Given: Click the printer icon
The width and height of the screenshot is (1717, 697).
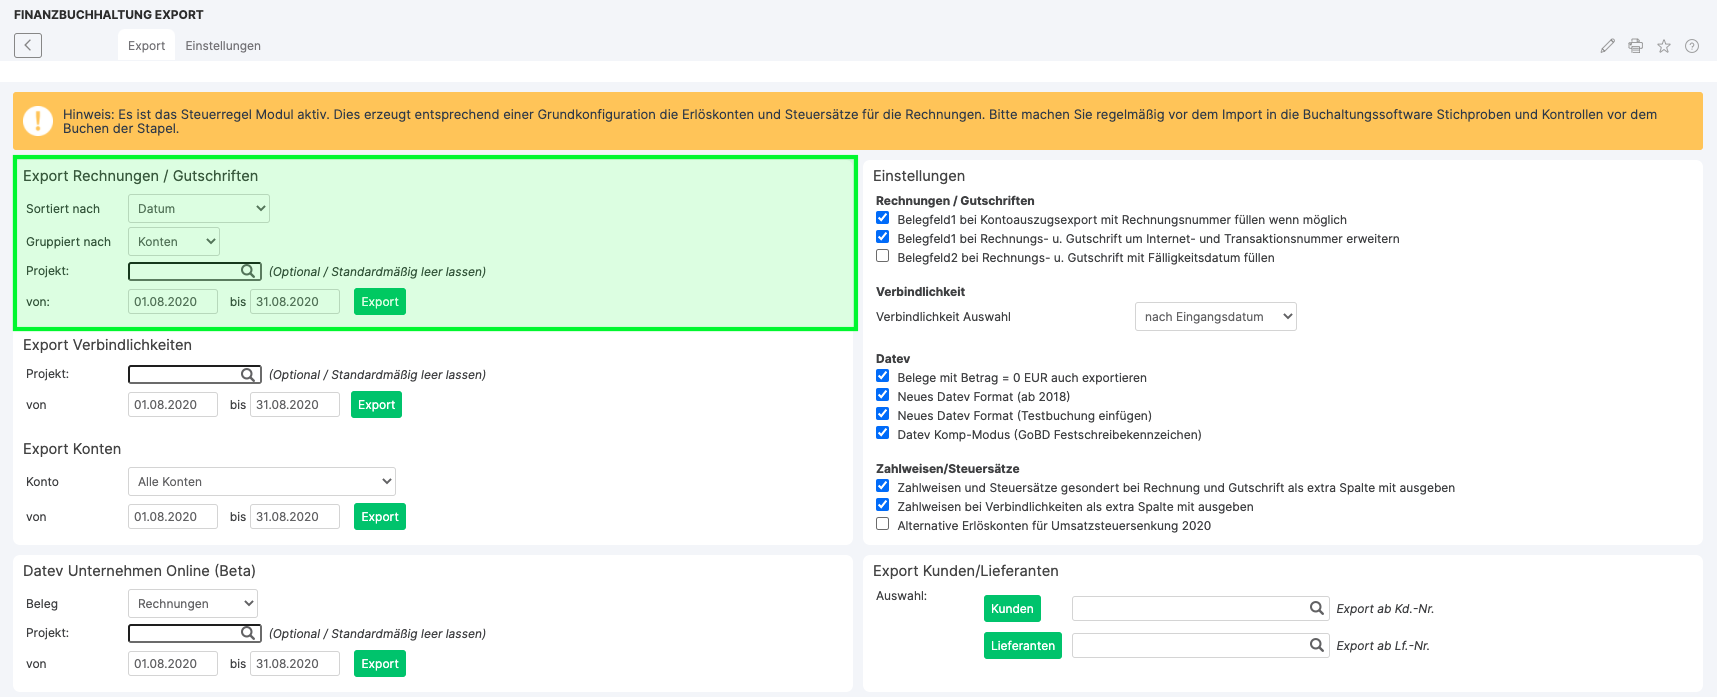Looking at the screenshot, I should (1635, 46).
